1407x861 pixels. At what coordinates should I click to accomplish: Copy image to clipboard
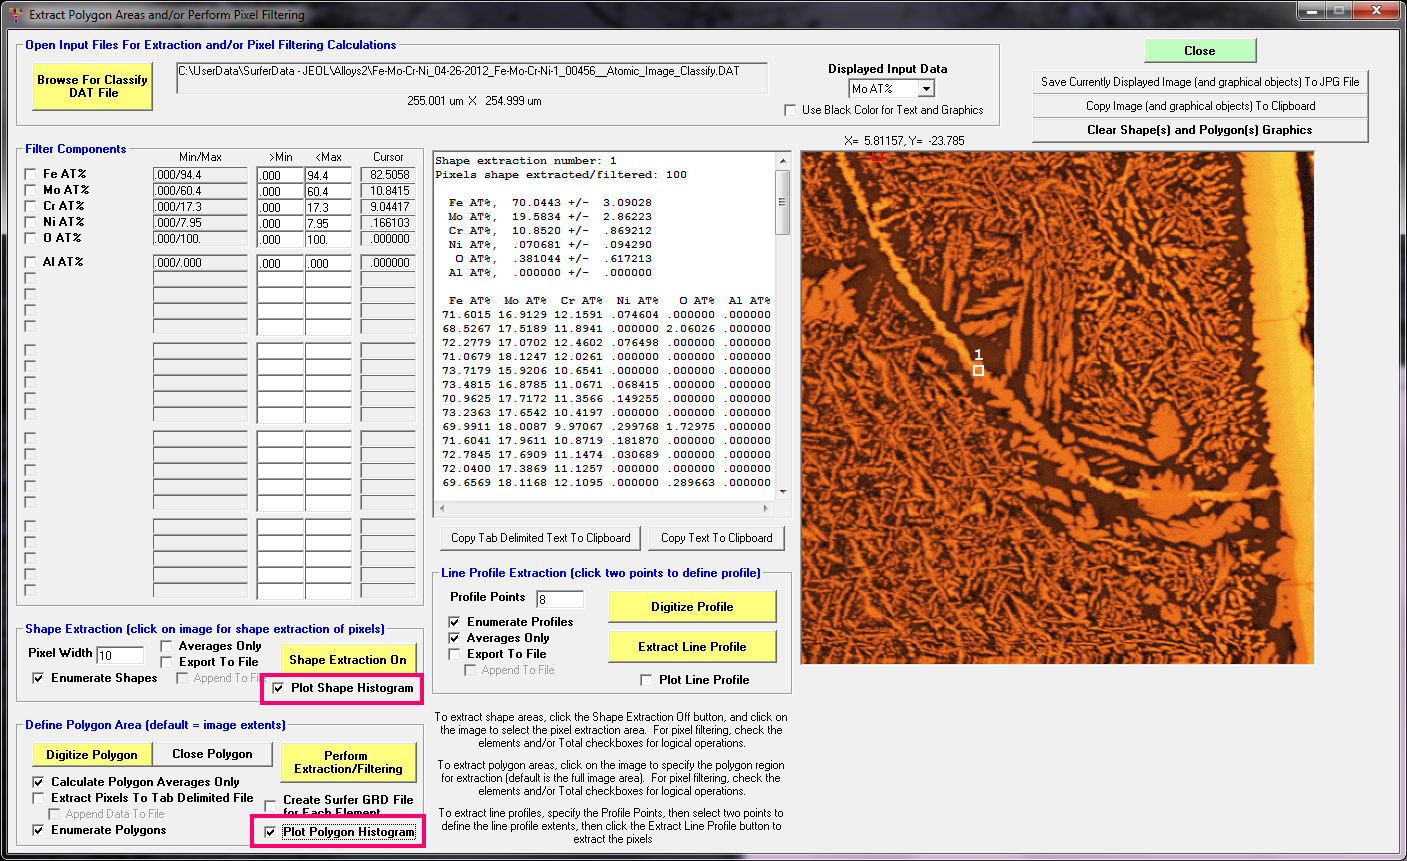click(x=1199, y=106)
